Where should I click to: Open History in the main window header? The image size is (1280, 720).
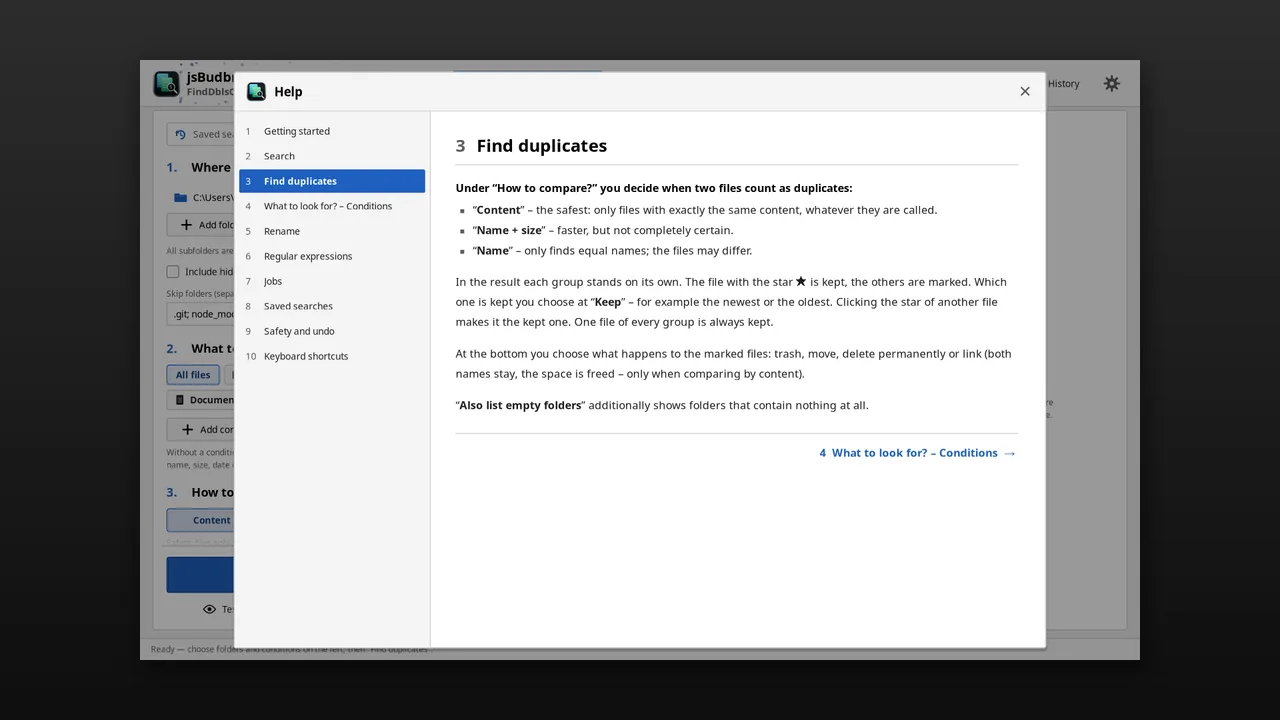[x=1063, y=84]
